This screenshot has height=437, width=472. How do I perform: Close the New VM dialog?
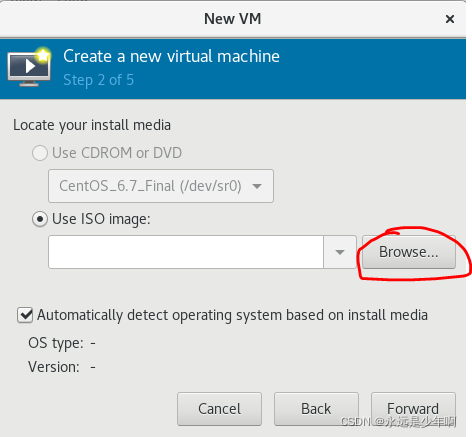coord(450,19)
